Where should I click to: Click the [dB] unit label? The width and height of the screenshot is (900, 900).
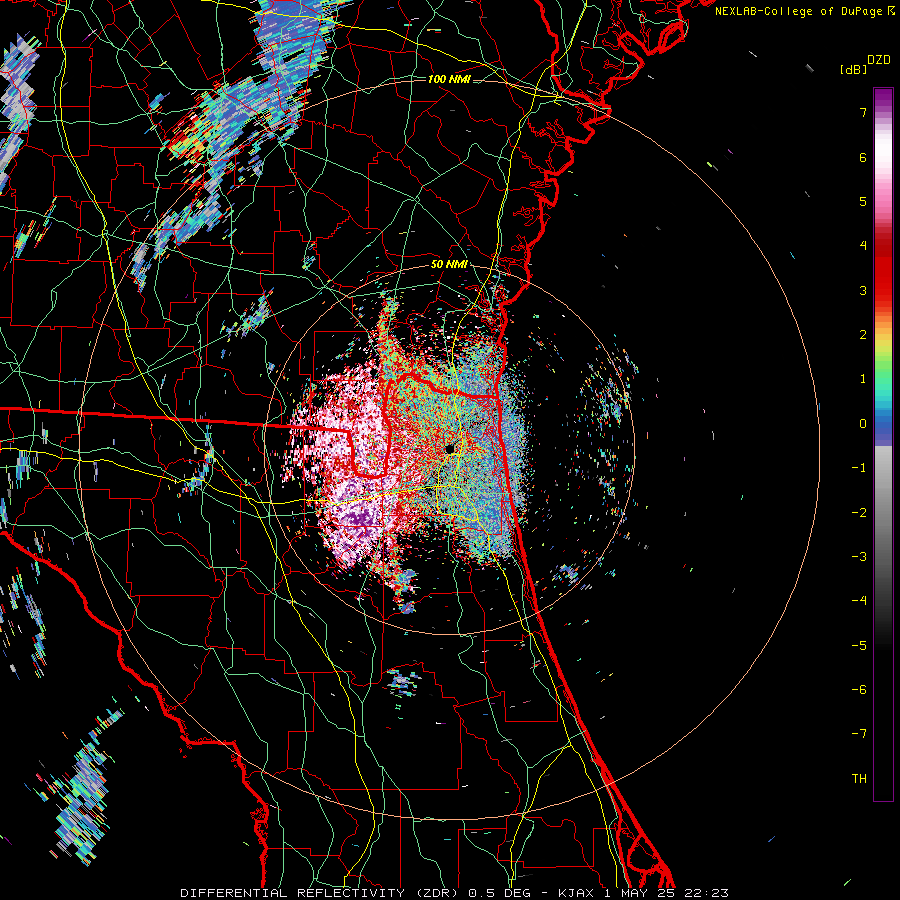[853, 69]
